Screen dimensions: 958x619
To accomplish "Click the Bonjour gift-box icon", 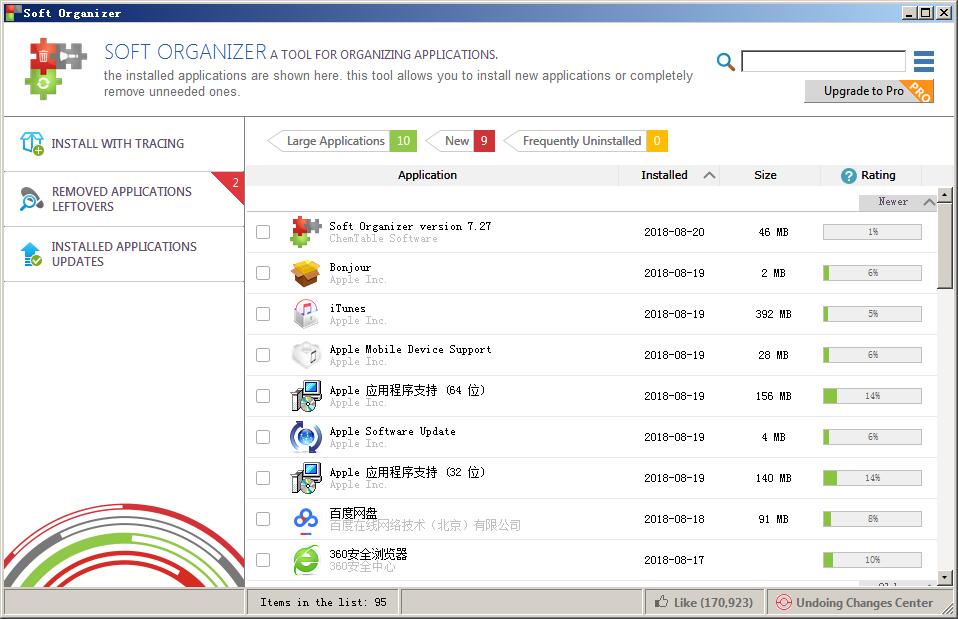I will (x=306, y=271).
